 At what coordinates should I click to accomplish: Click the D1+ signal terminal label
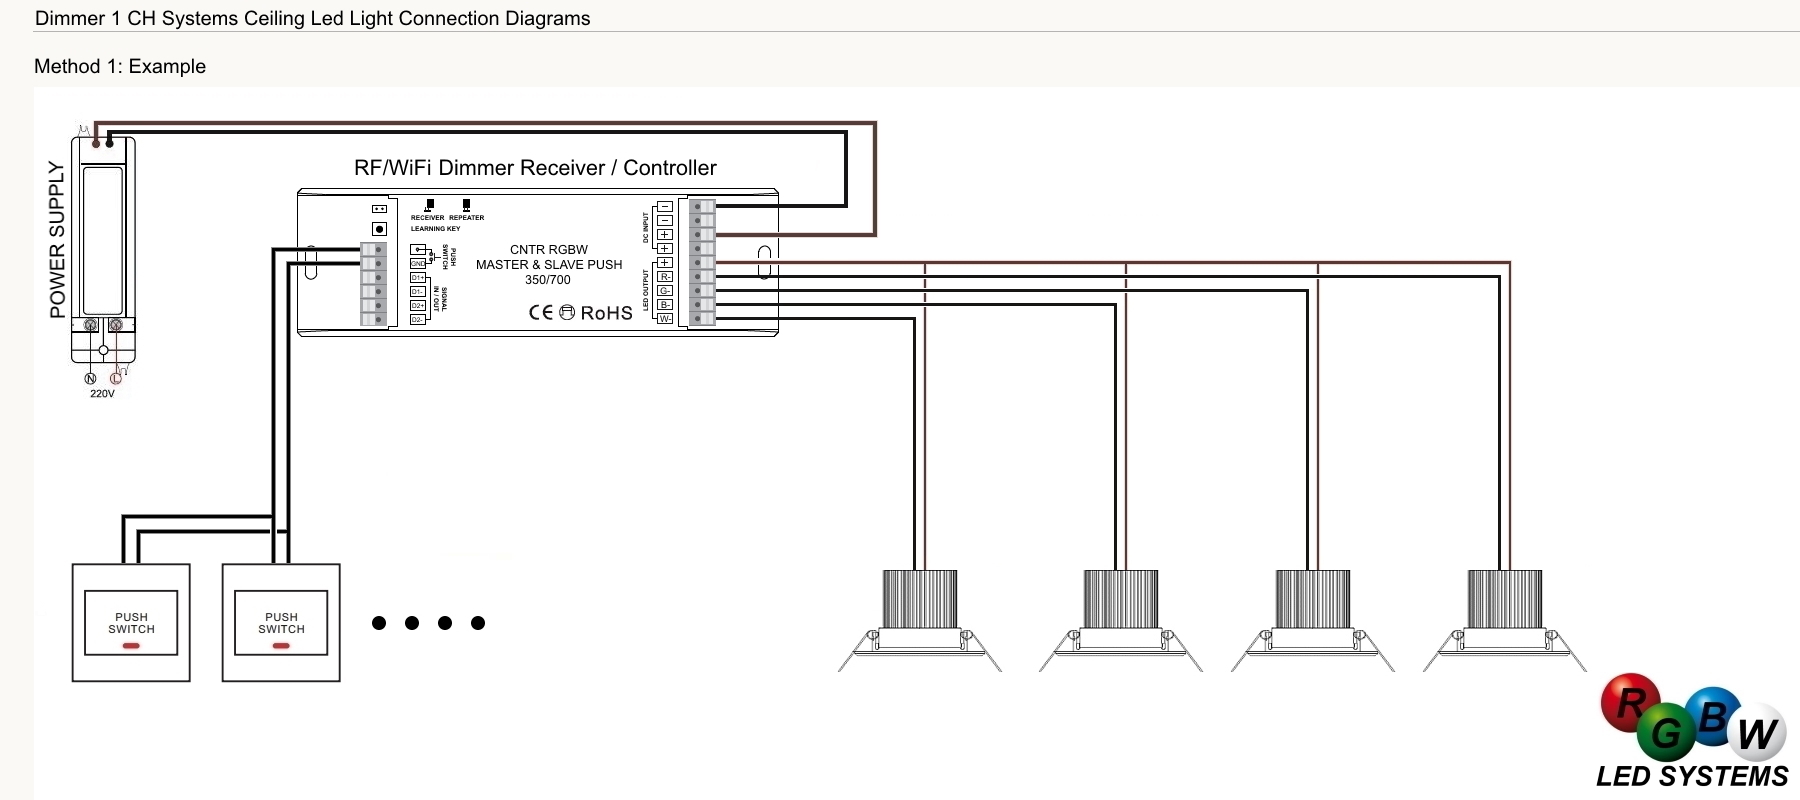click(x=418, y=278)
